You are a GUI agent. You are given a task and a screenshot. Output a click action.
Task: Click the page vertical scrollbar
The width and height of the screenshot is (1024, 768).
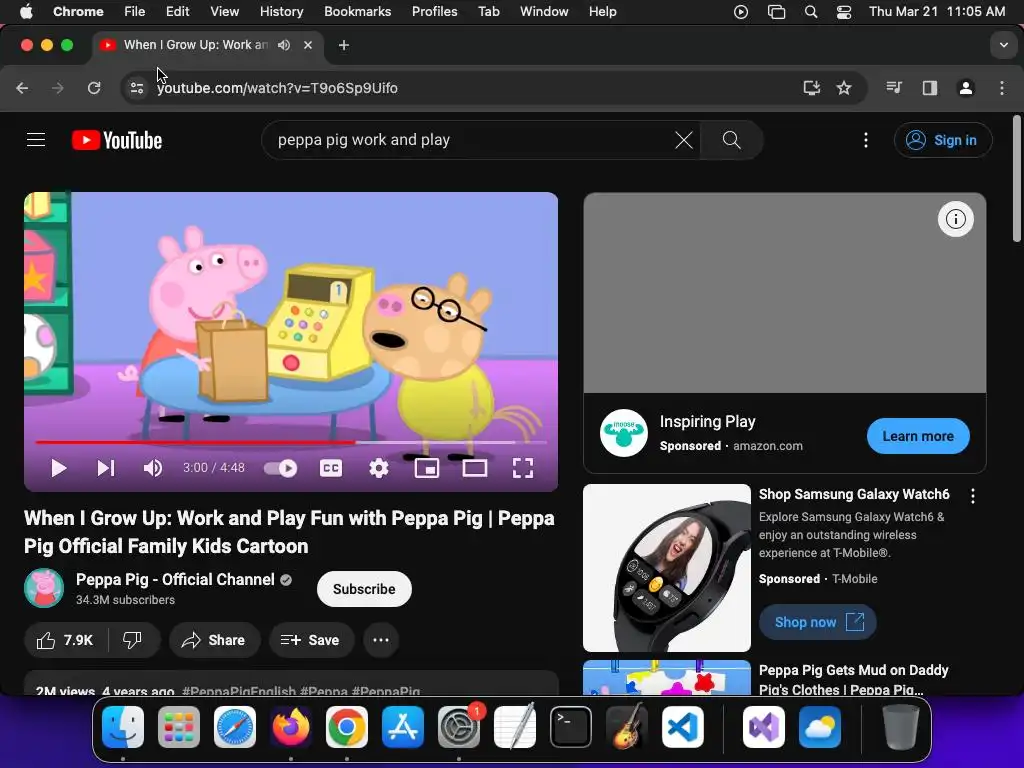point(1017,179)
